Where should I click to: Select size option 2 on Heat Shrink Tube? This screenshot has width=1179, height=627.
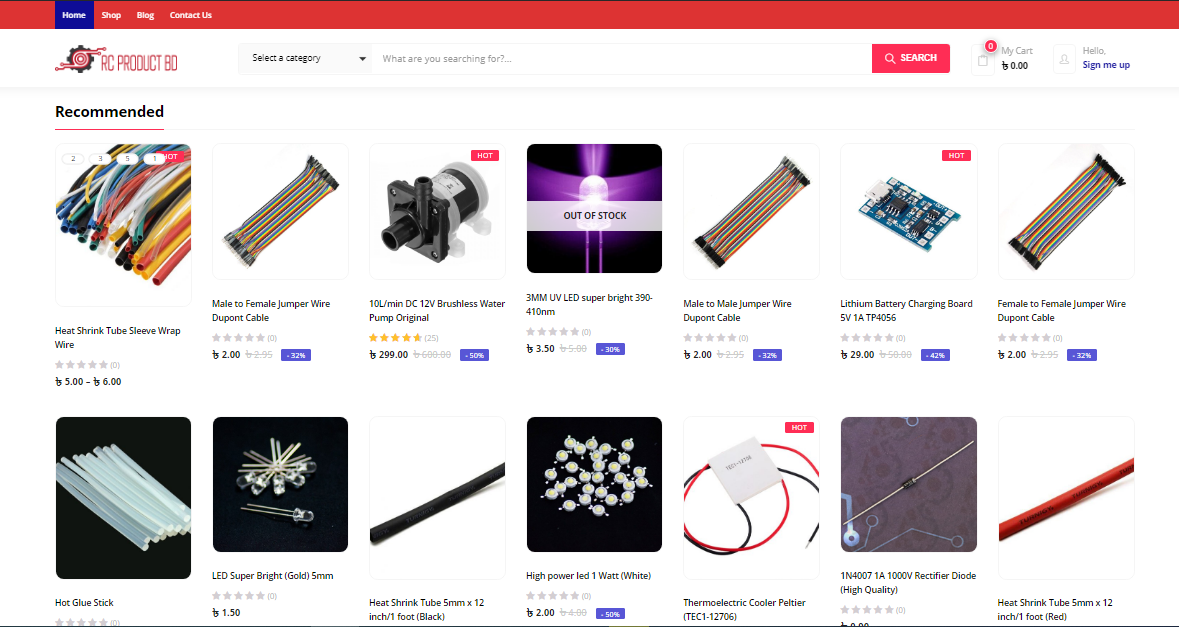pos(73,159)
